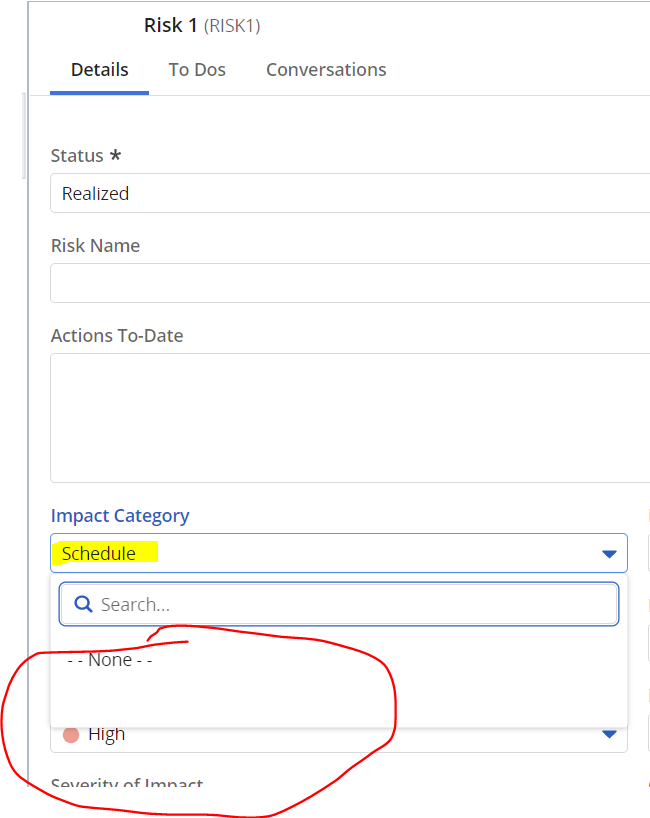This screenshot has width=650, height=818.
Task: Focus the Risk Name input field
Action: pos(350,283)
